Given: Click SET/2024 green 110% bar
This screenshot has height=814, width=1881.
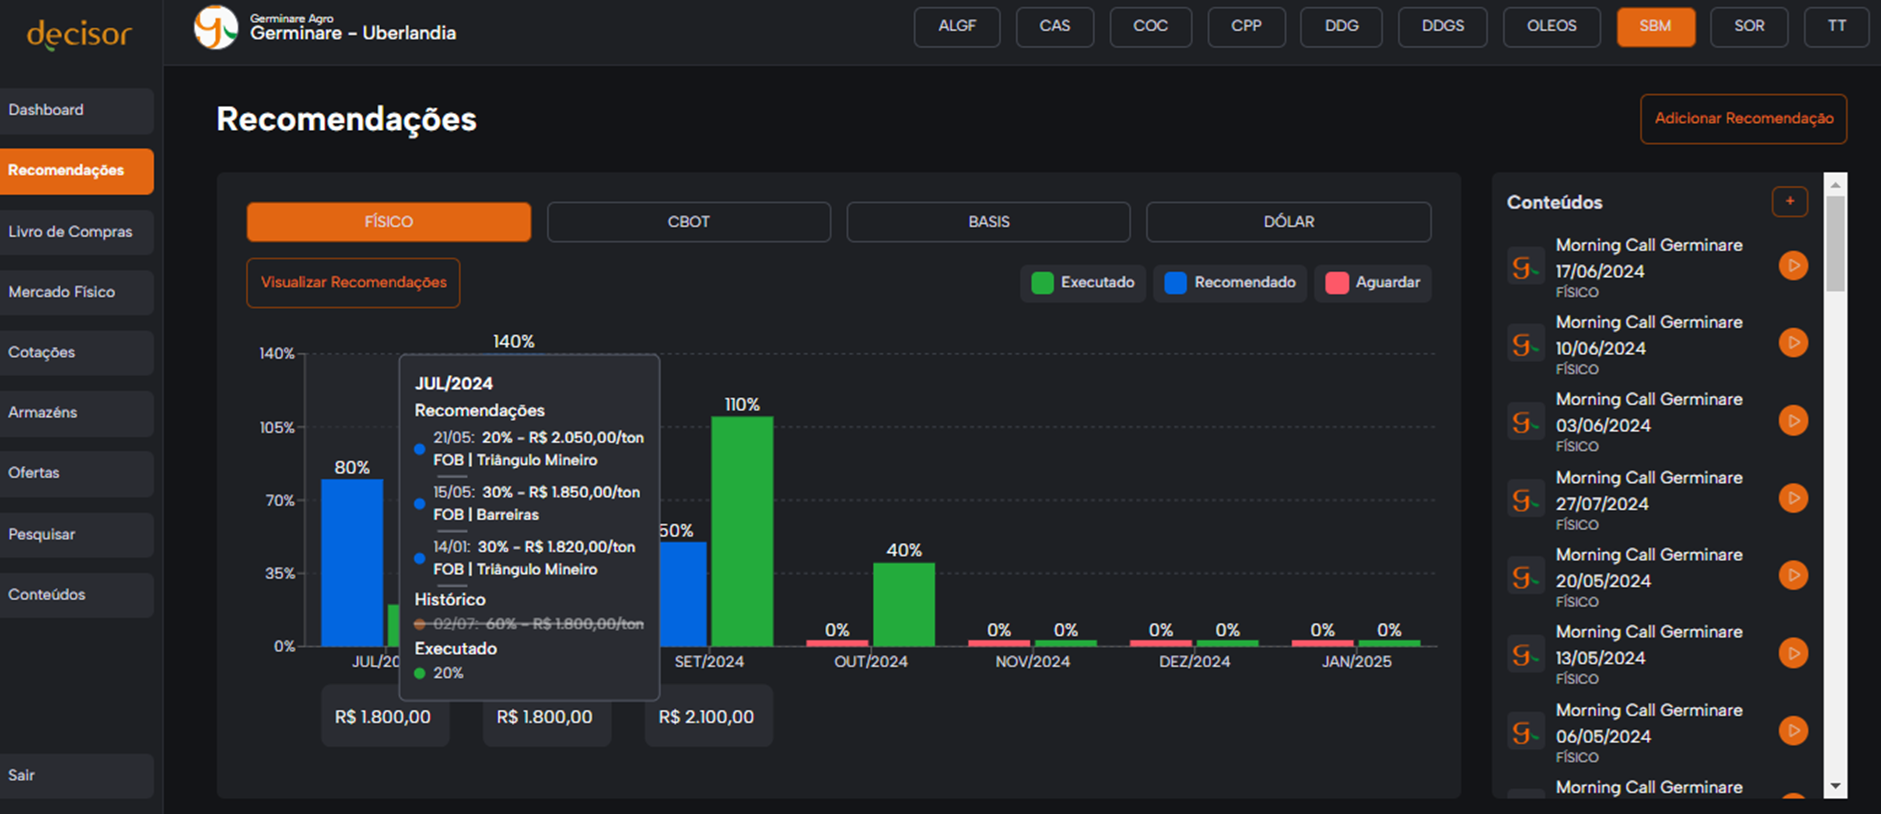Looking at the screenshot, I should (742, 531).
